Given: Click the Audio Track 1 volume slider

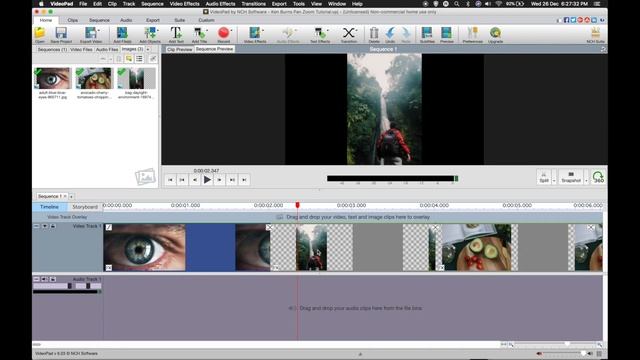Looking at the screenshot, I should point(54,286).
